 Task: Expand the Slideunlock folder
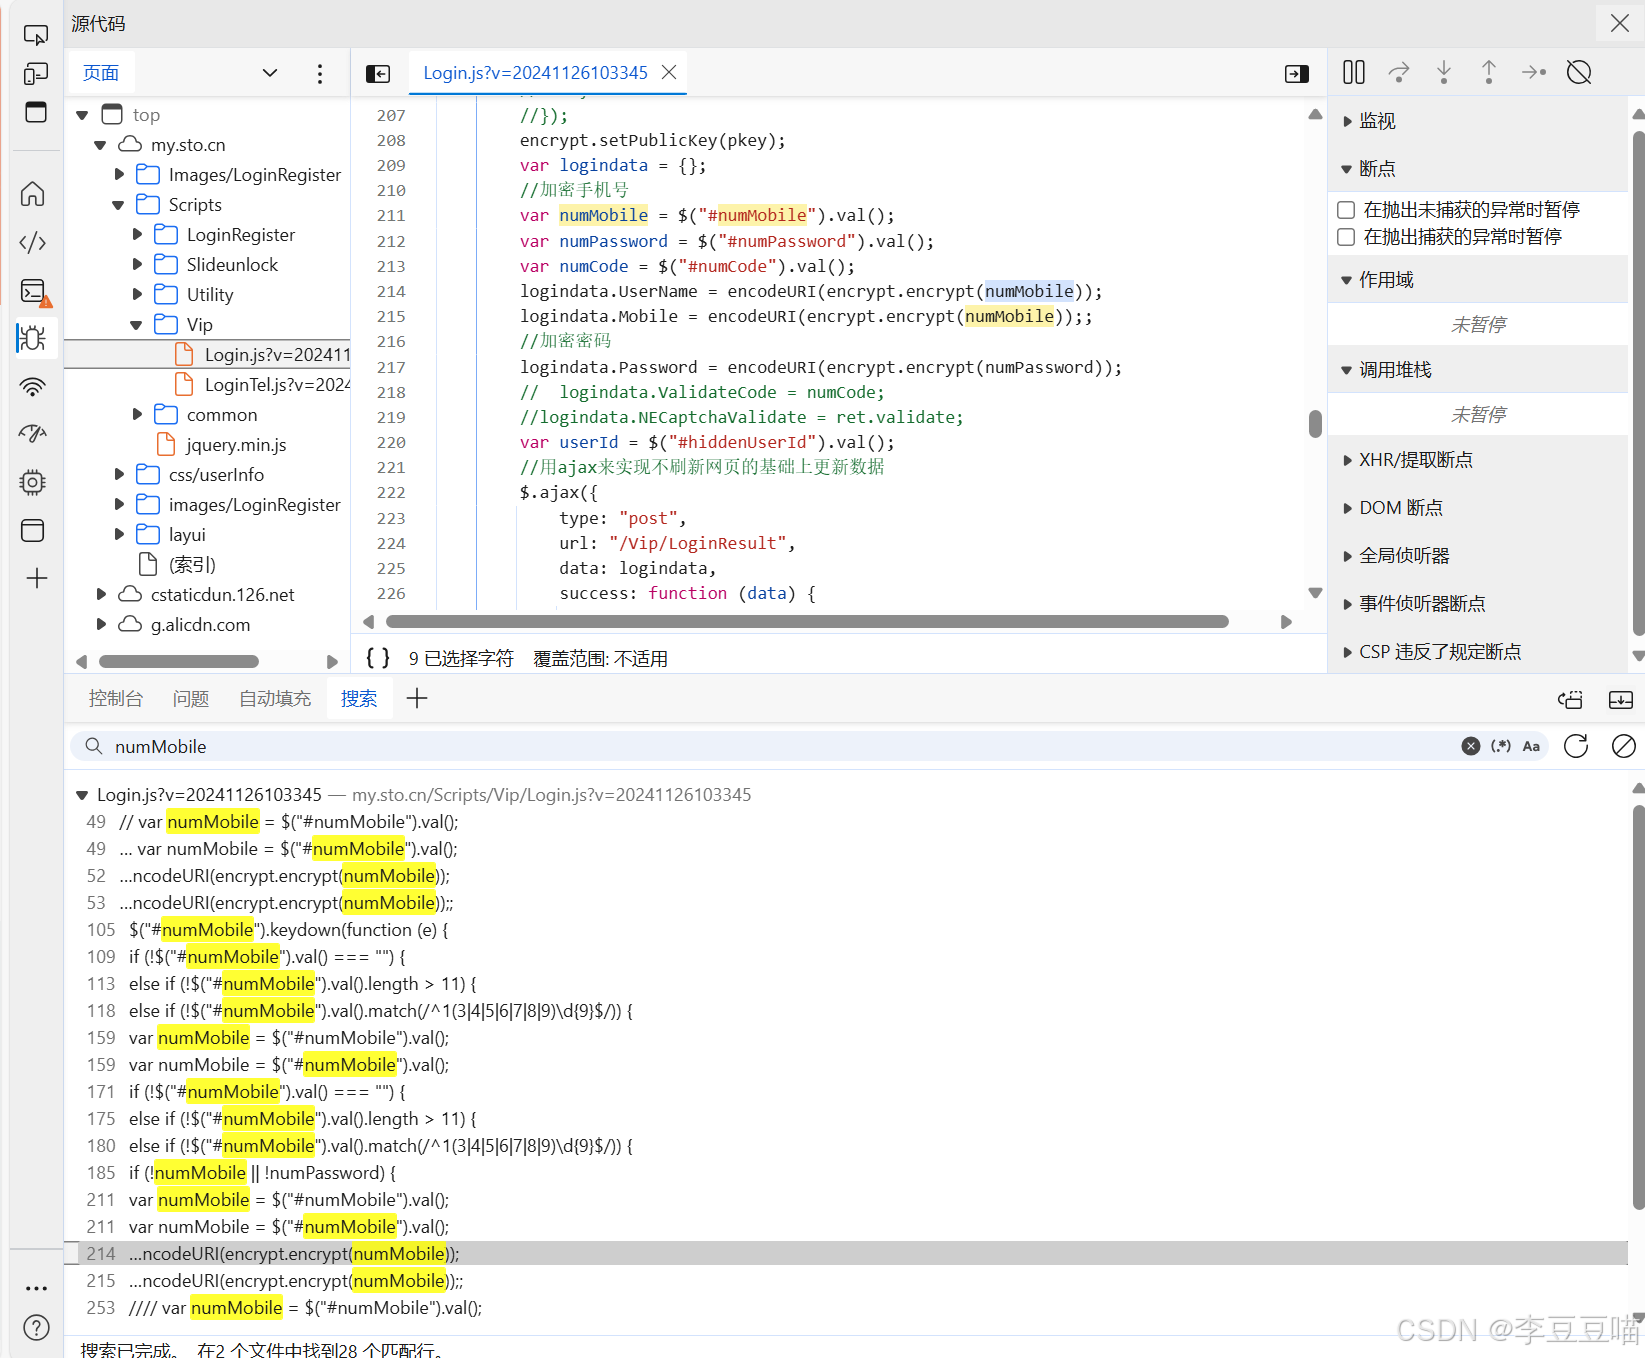(137, 265)
